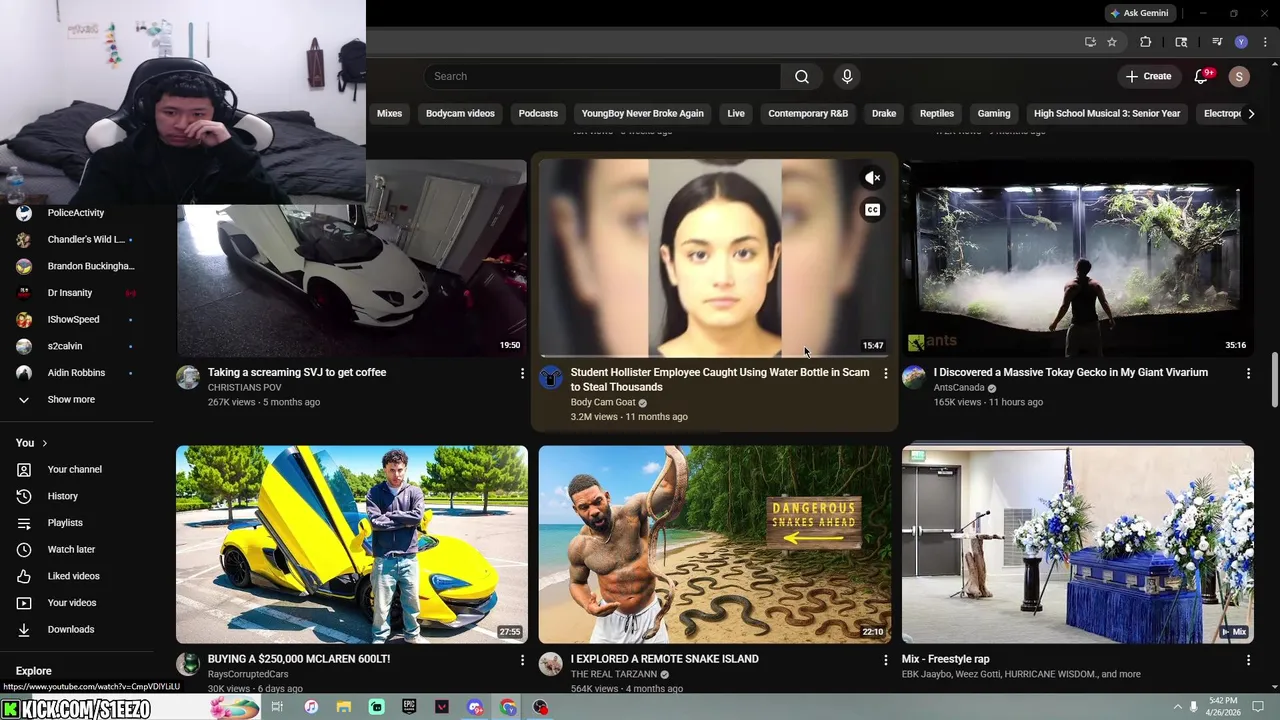Open Epic Games launcher in the taskbar
Image resolution: width=1280 pixels, height=720 pixels.
409,707
